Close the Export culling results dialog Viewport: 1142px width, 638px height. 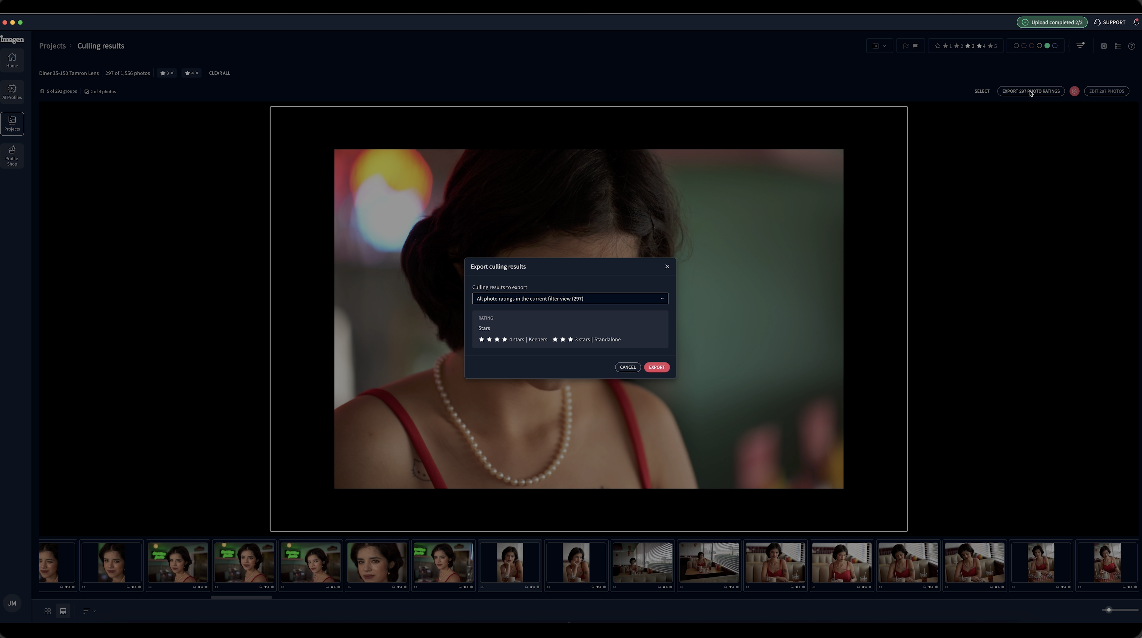[x=667, y=267]
